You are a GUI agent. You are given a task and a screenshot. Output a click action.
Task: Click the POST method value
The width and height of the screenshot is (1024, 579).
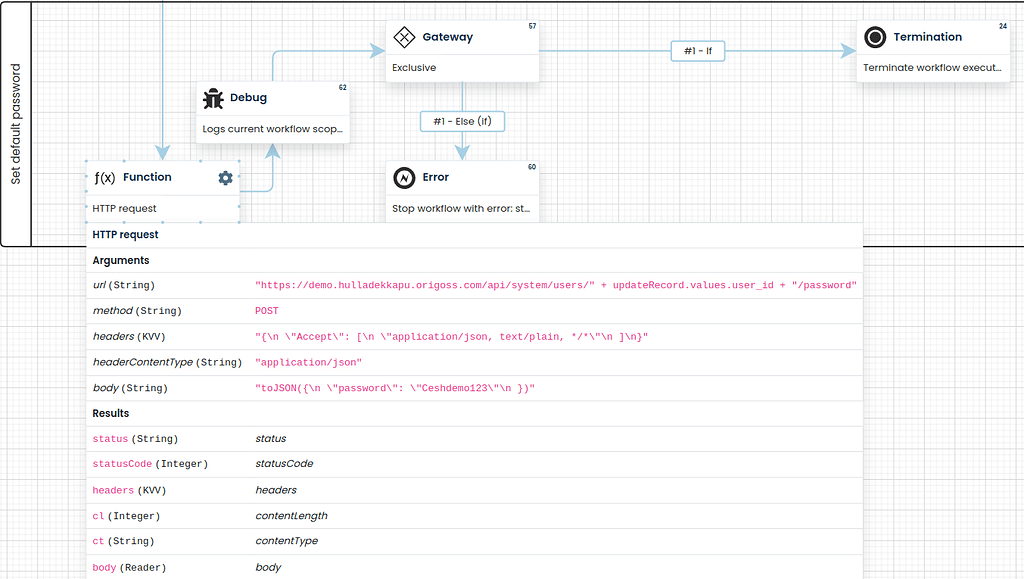pos(267,311)
